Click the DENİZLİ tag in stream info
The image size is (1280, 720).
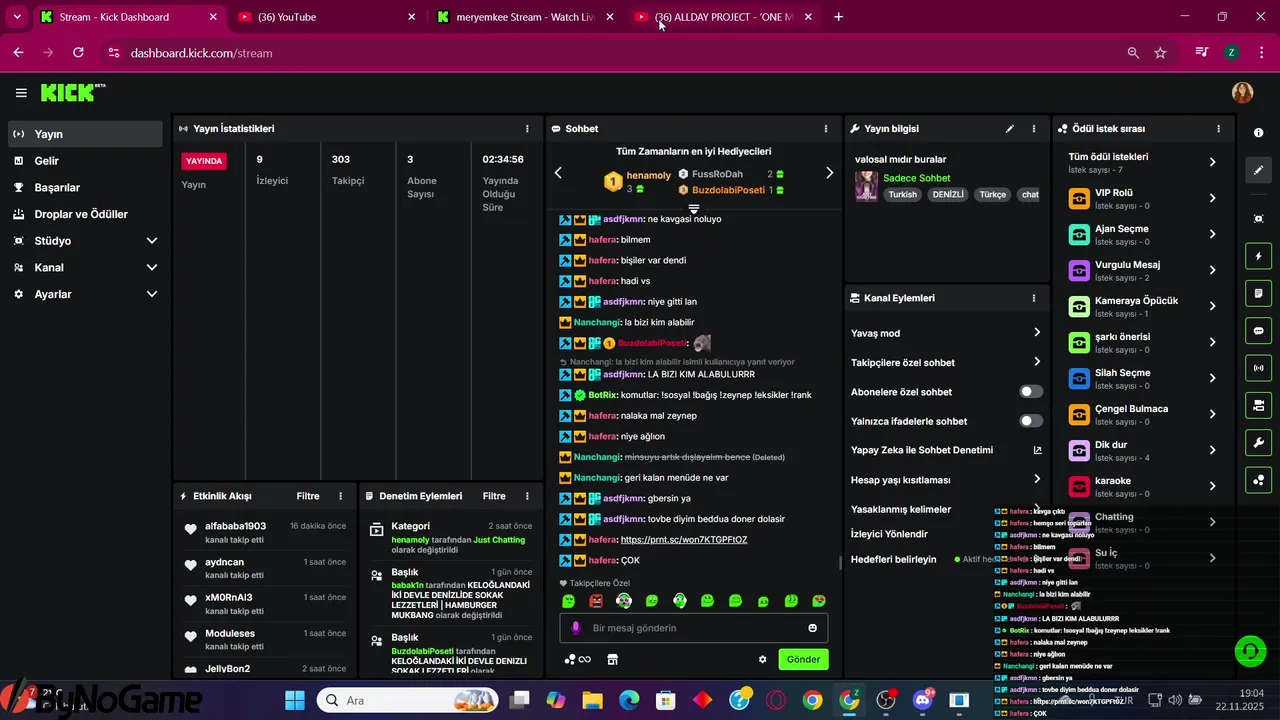(x=948, y=195)
